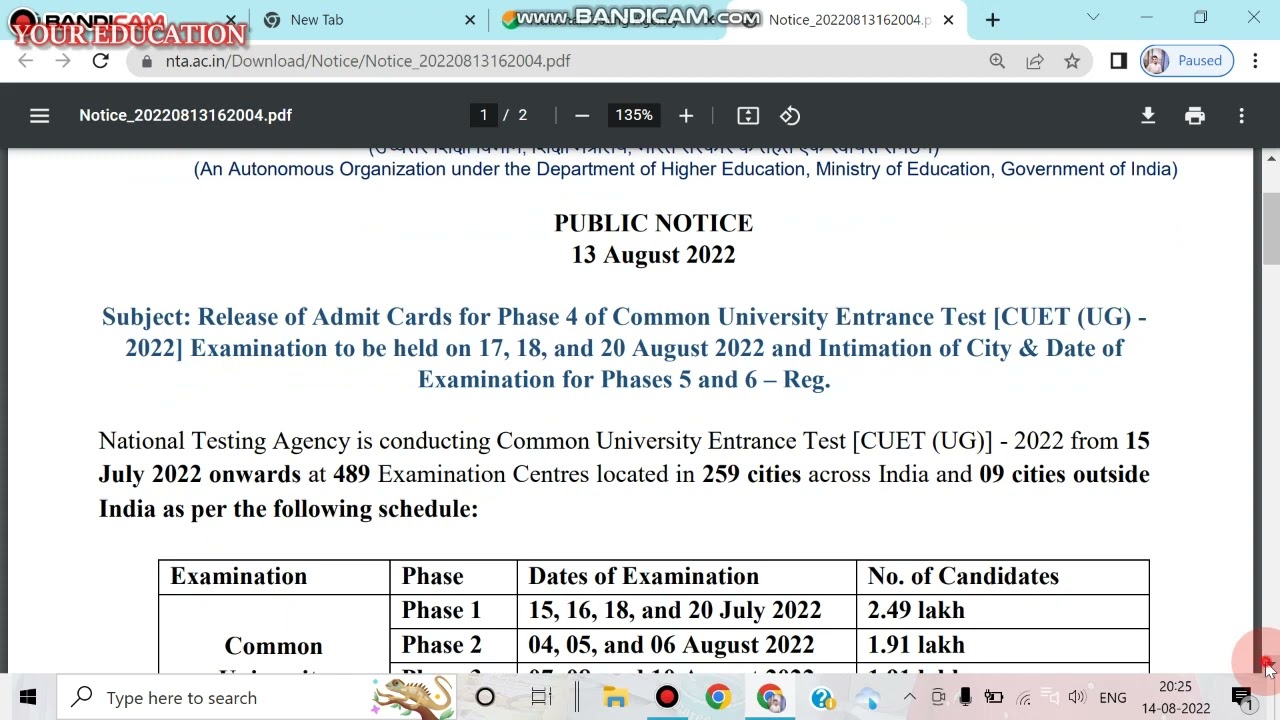The height and width of the screenshot is (720, 1280).
Task: Open Task View on taskbar
Action: coord(541,698)
